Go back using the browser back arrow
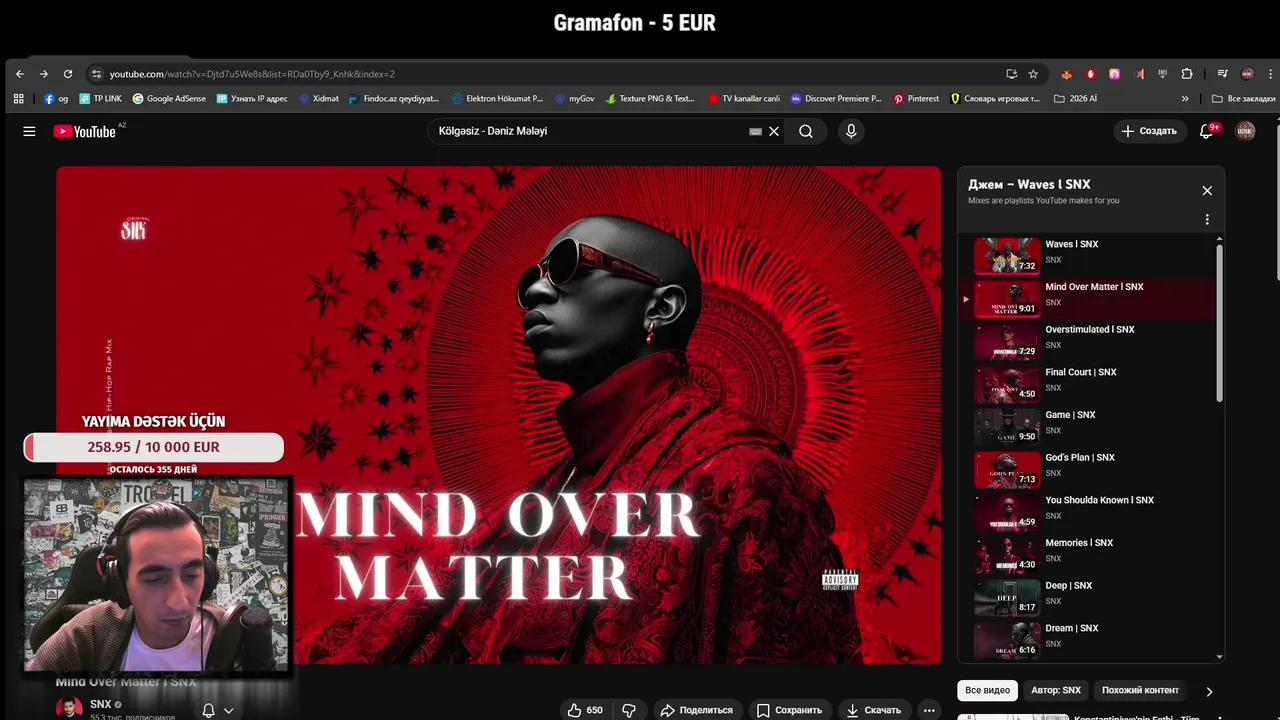 (19, 74)
